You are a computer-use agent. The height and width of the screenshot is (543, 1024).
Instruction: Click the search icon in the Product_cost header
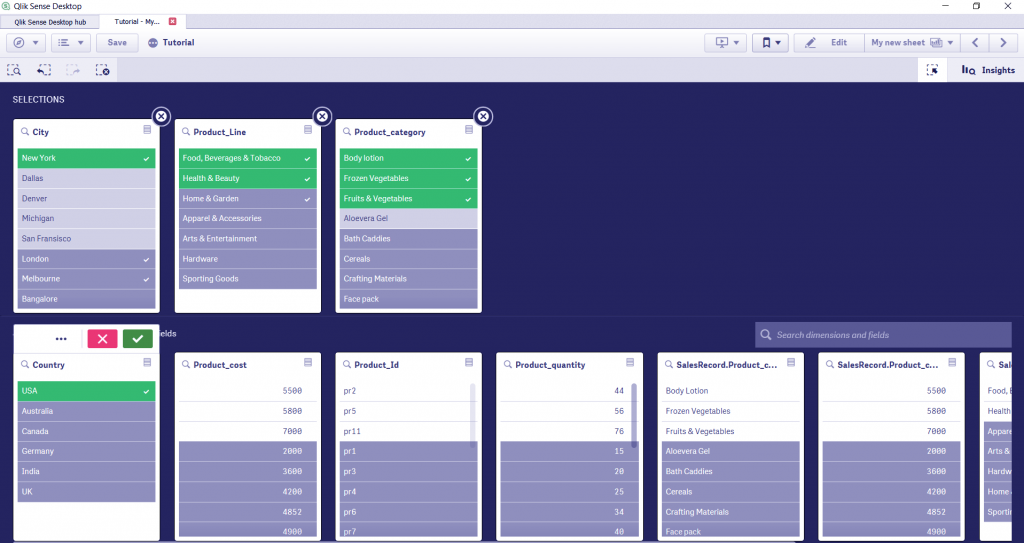tap(185, 365)
